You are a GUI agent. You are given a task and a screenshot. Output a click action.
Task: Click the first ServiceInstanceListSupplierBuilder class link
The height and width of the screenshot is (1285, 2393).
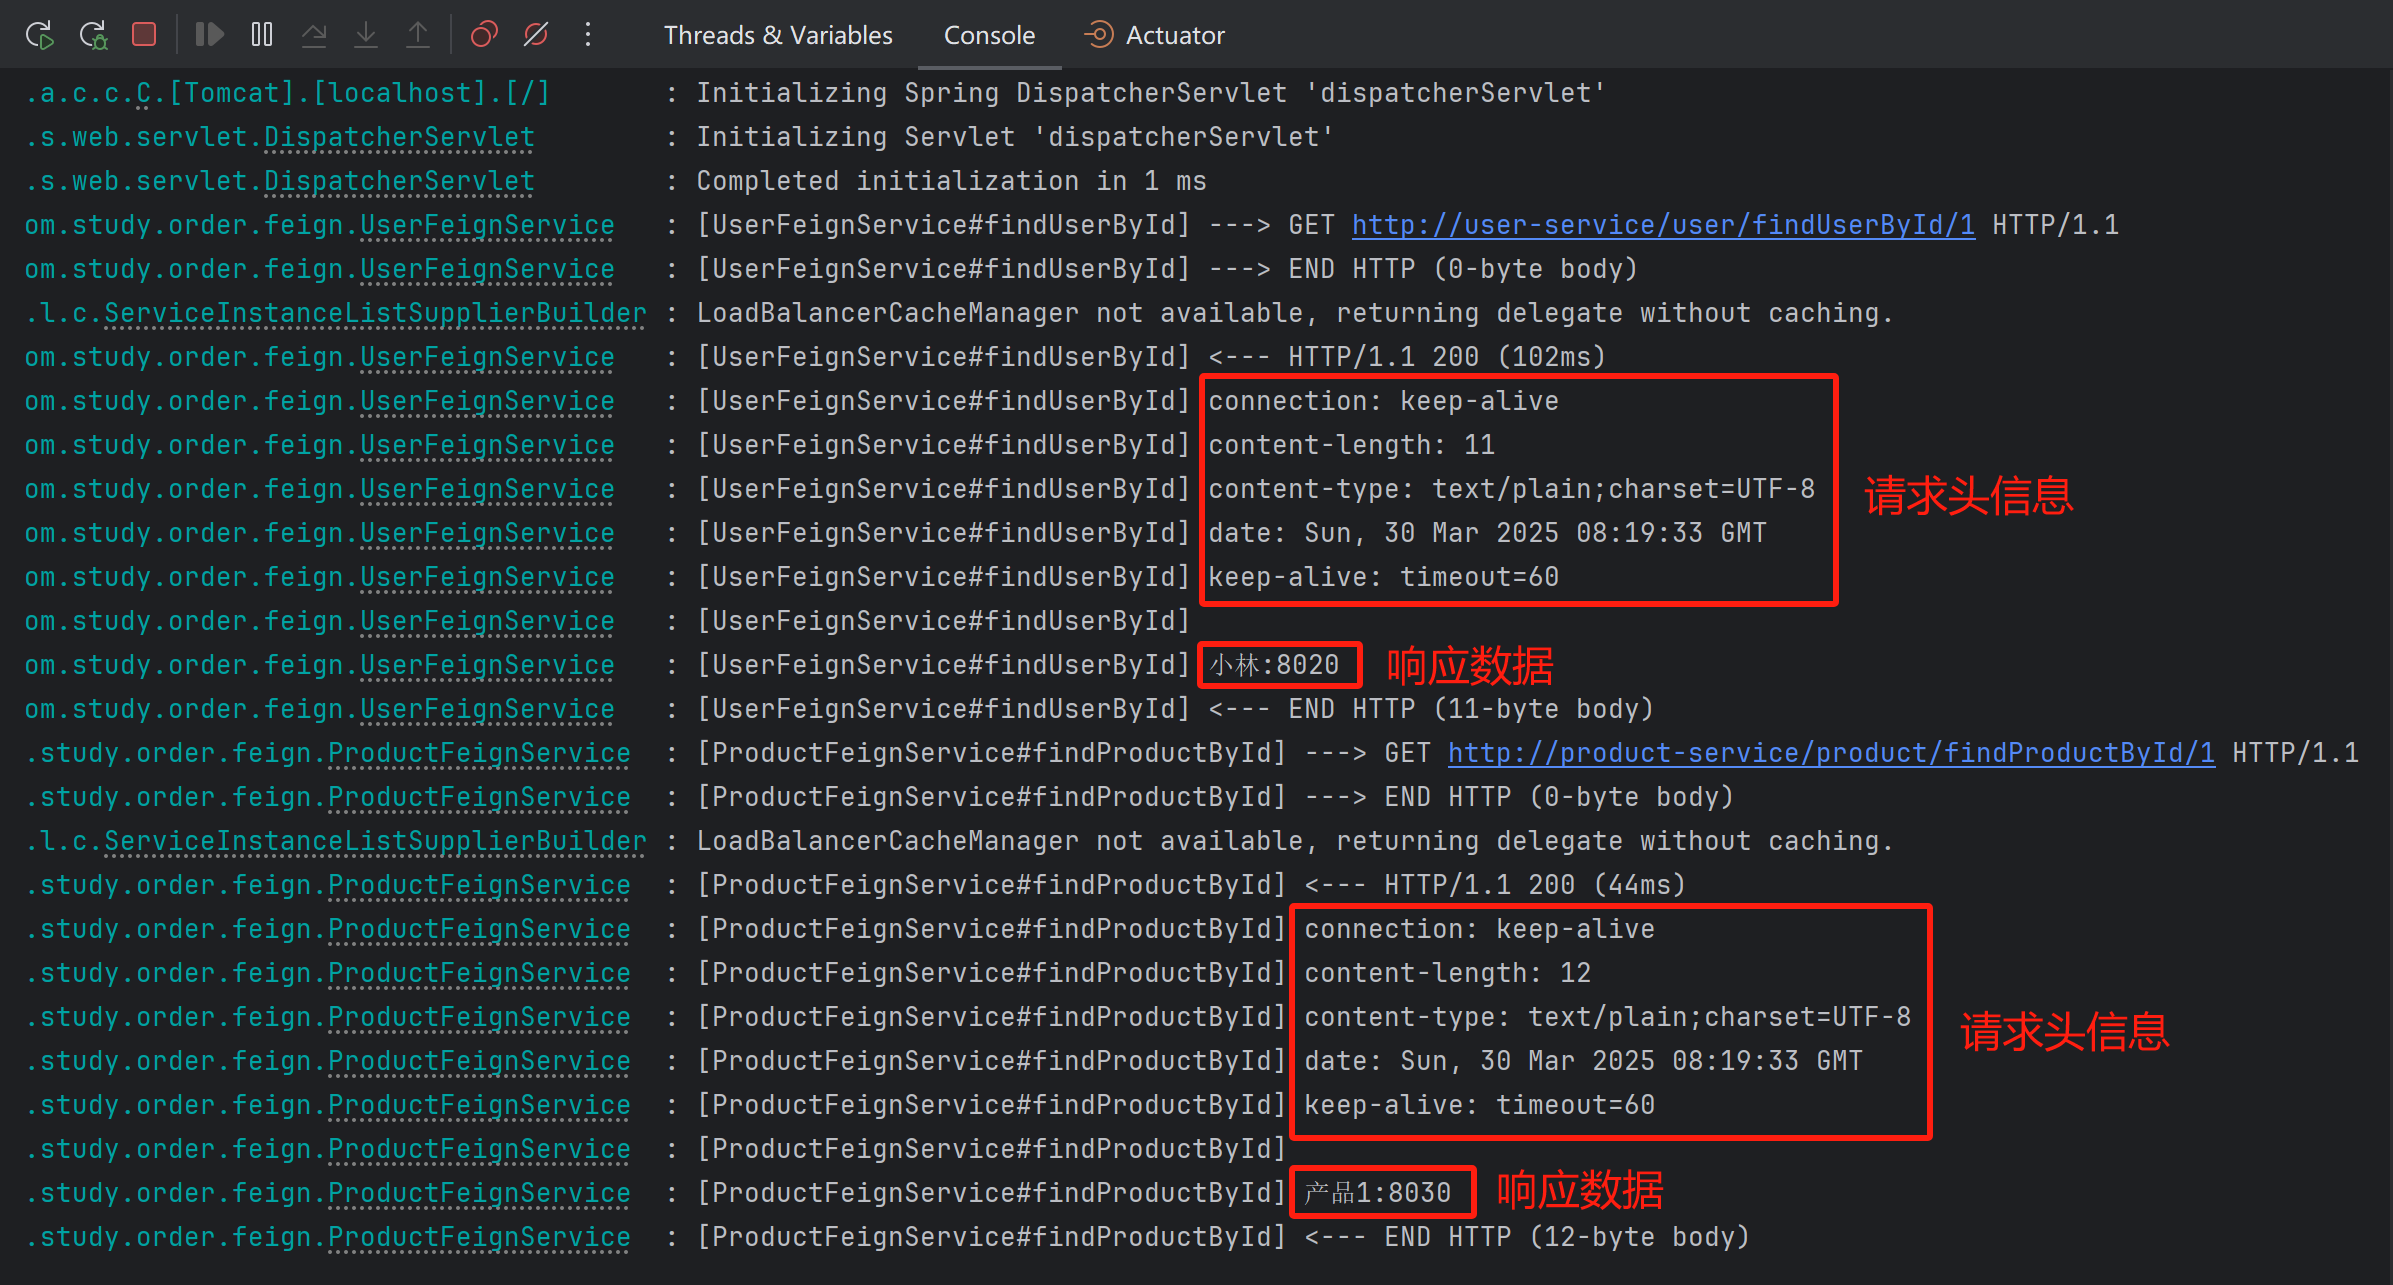click(375, 313)
